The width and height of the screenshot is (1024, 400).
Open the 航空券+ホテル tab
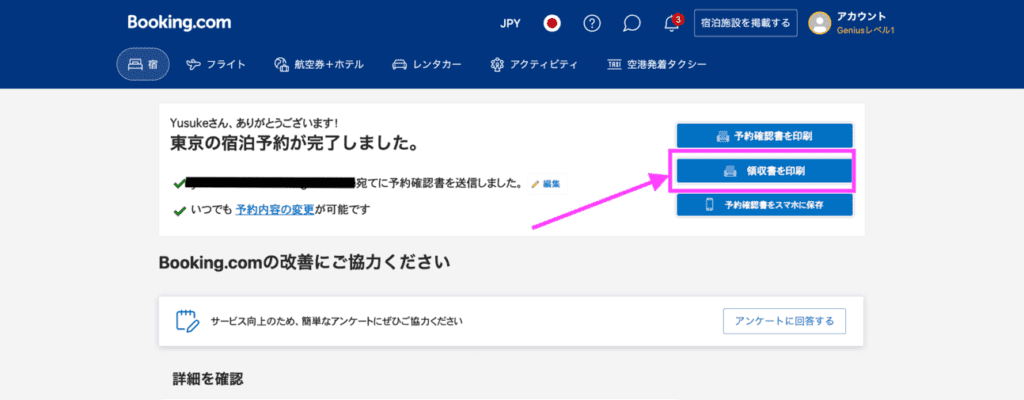[x=318, y=65]
